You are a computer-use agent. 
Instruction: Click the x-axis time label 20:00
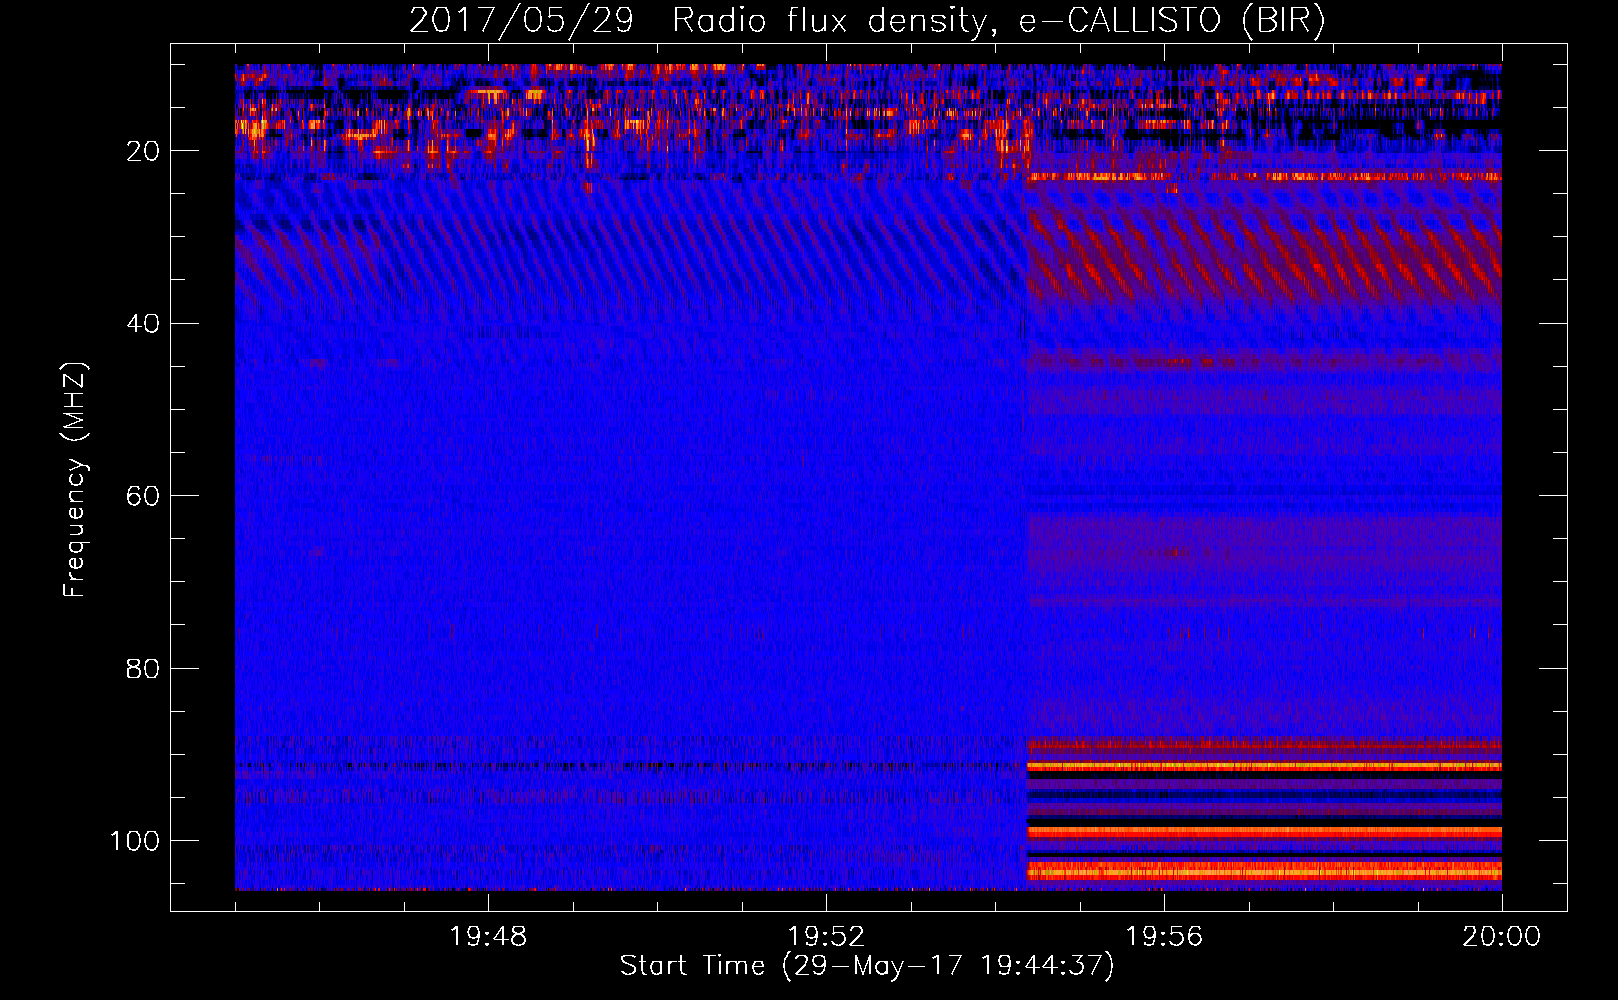(x=1501, y=937)
